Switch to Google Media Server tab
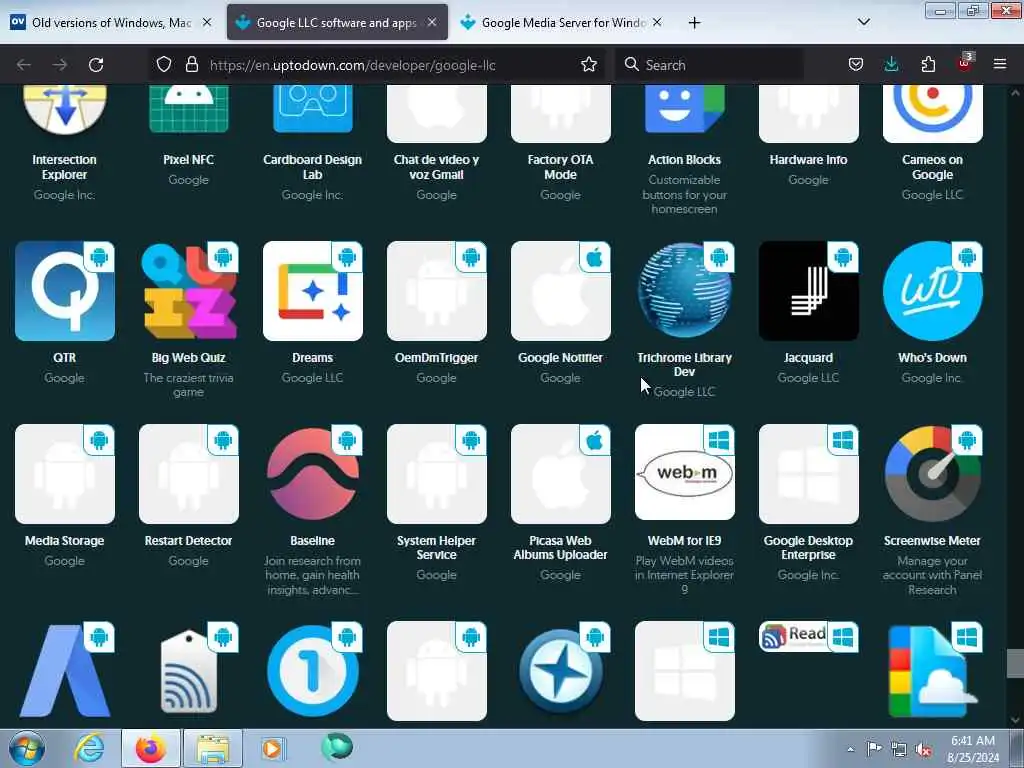Screen dimensions: 1024x768 coord(563,22)
